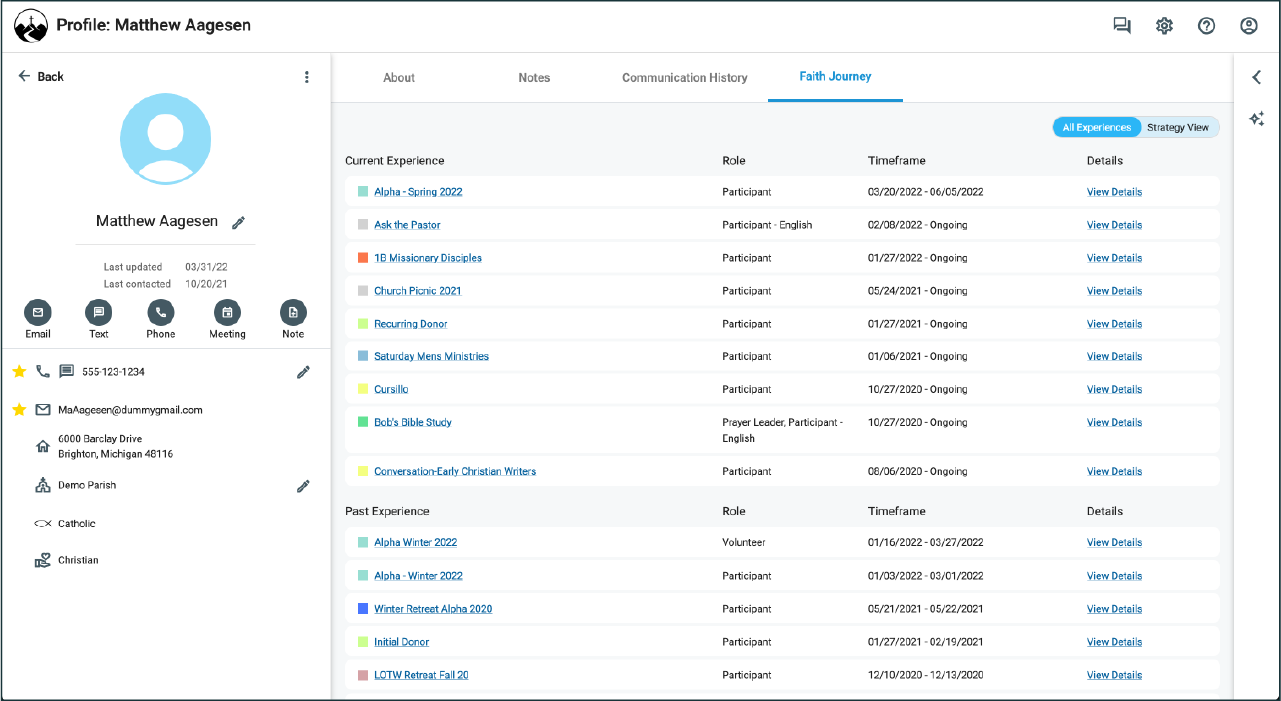Image resolution: width=1281 pixels, height=701 pixels.
Task: Edit the name Matthew Aagesen pencil icon
Action: pos(238,222)
